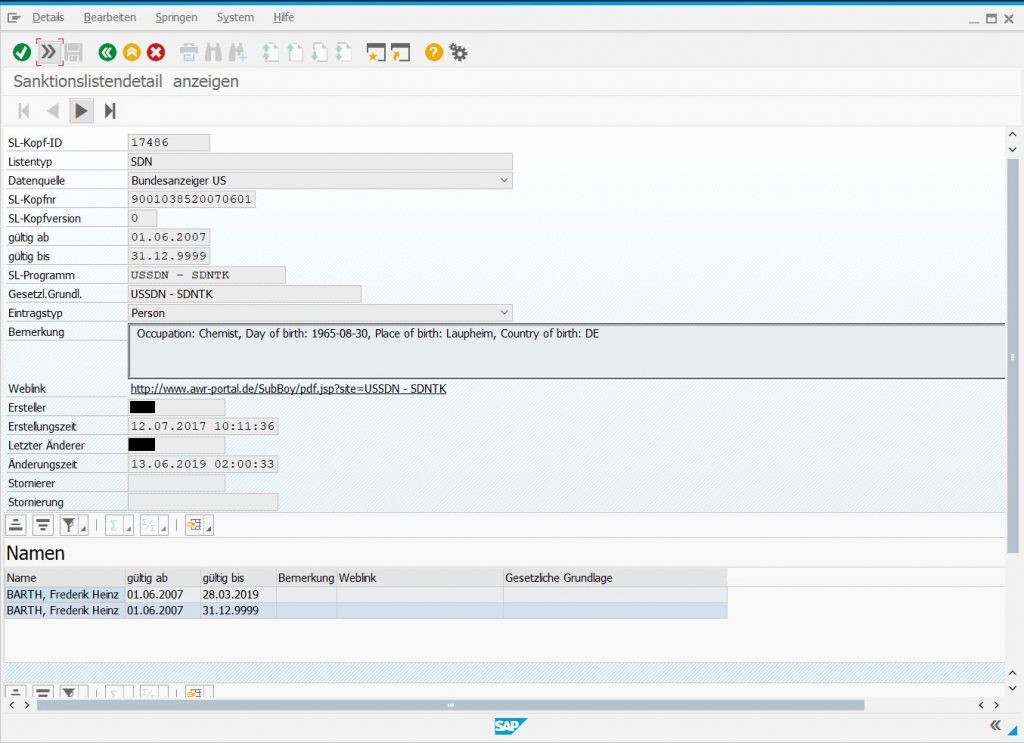Open the Datenquelle dropdown

pyautogui.click(x=503, y=180)
